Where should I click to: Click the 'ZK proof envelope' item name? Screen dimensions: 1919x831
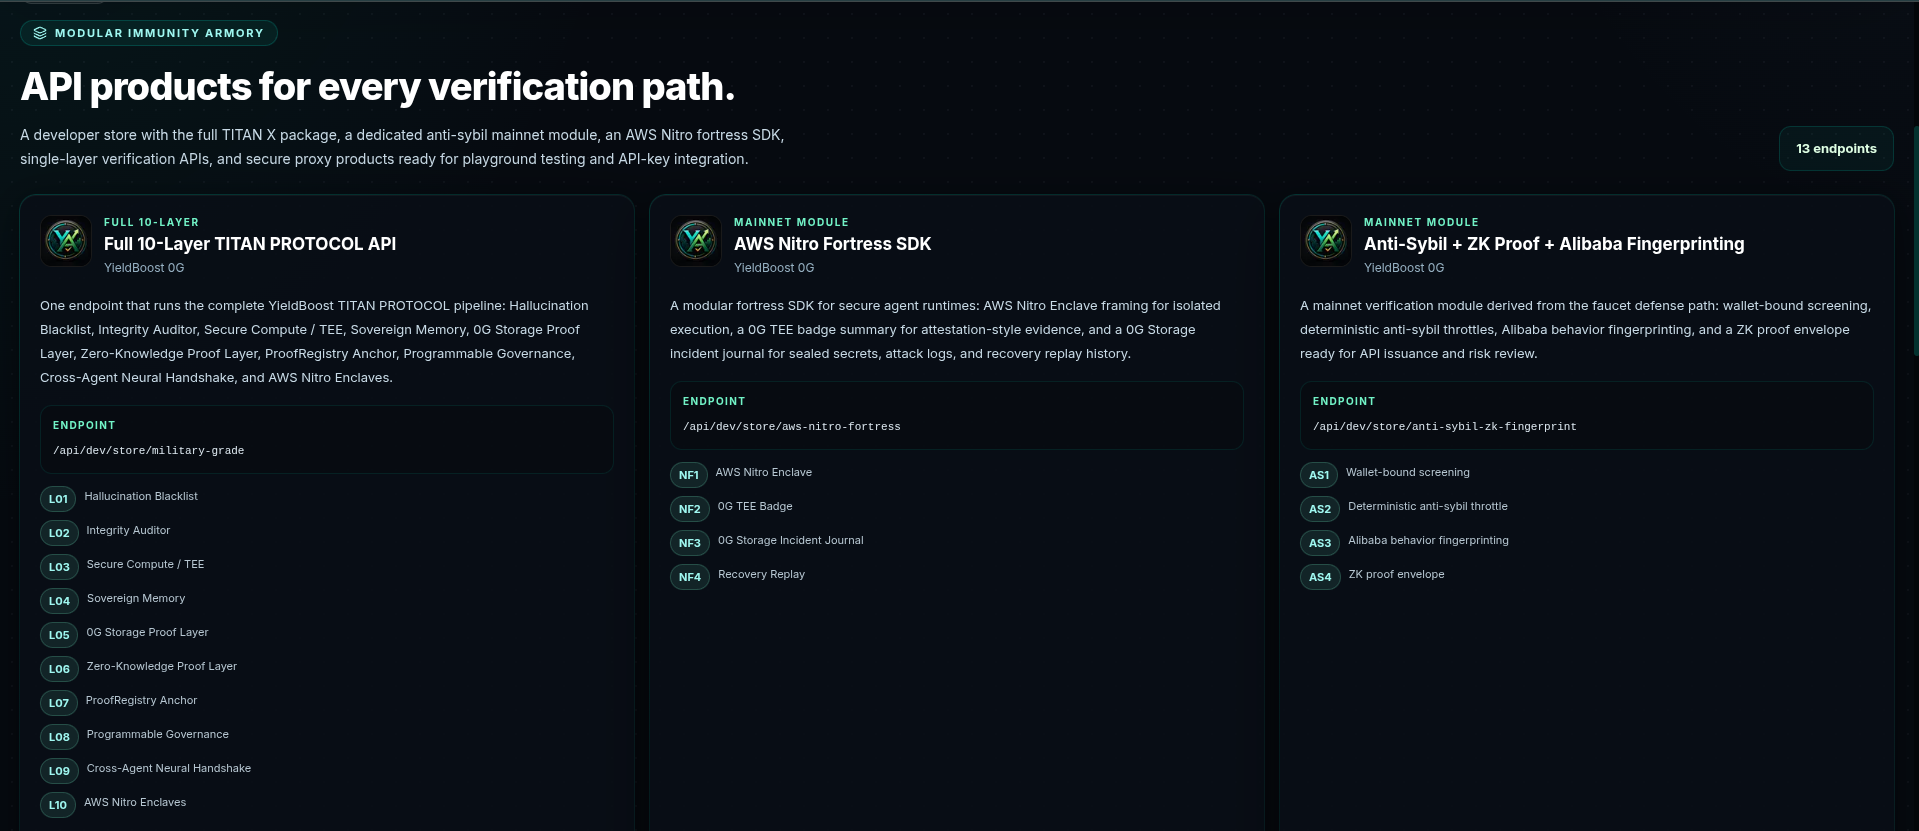(1396, 574)
